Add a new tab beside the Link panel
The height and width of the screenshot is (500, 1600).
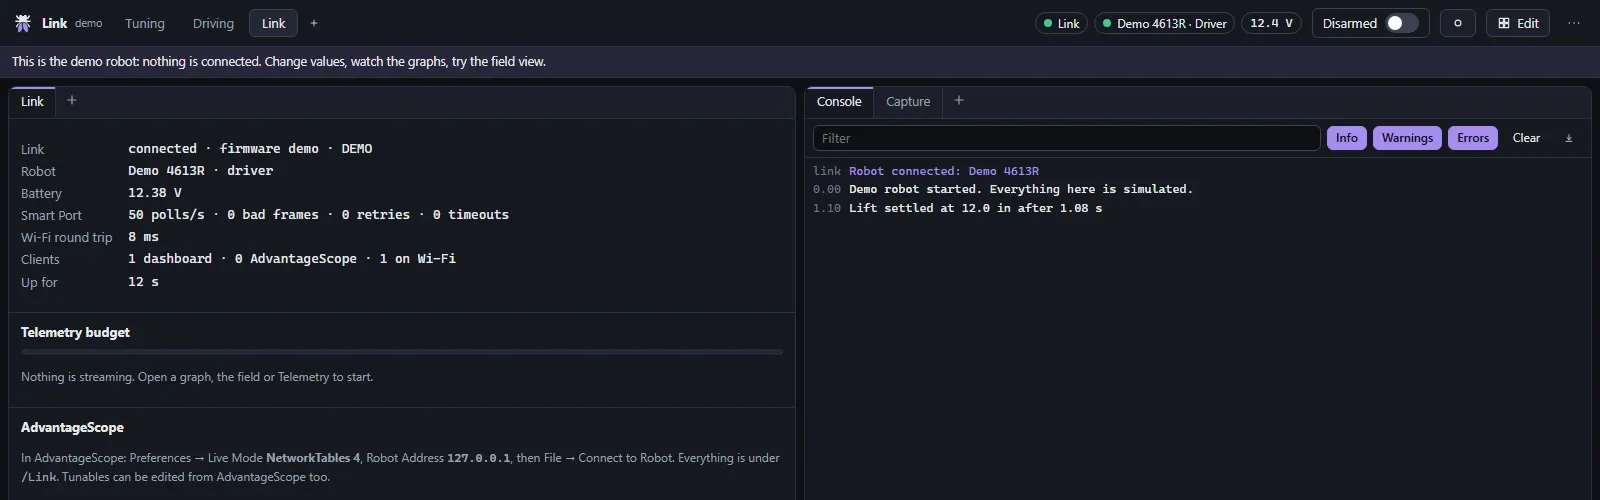[72, 100]
